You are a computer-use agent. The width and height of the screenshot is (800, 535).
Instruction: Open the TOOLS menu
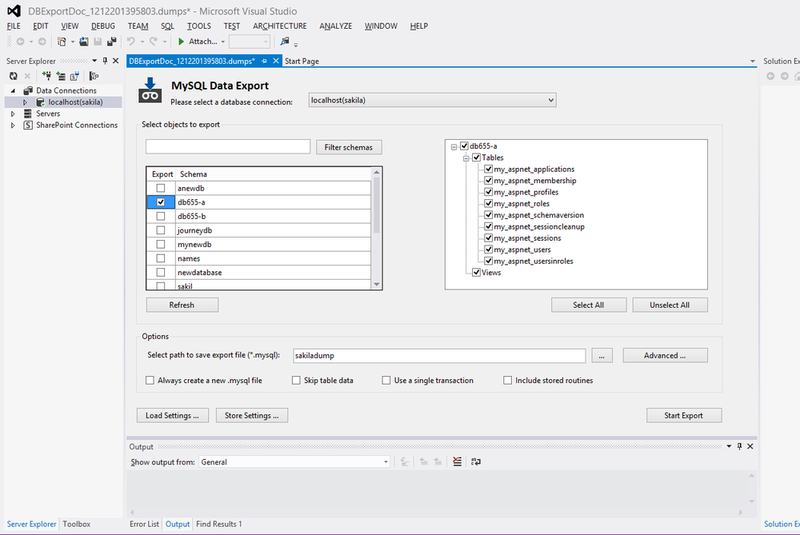(198, 26)
